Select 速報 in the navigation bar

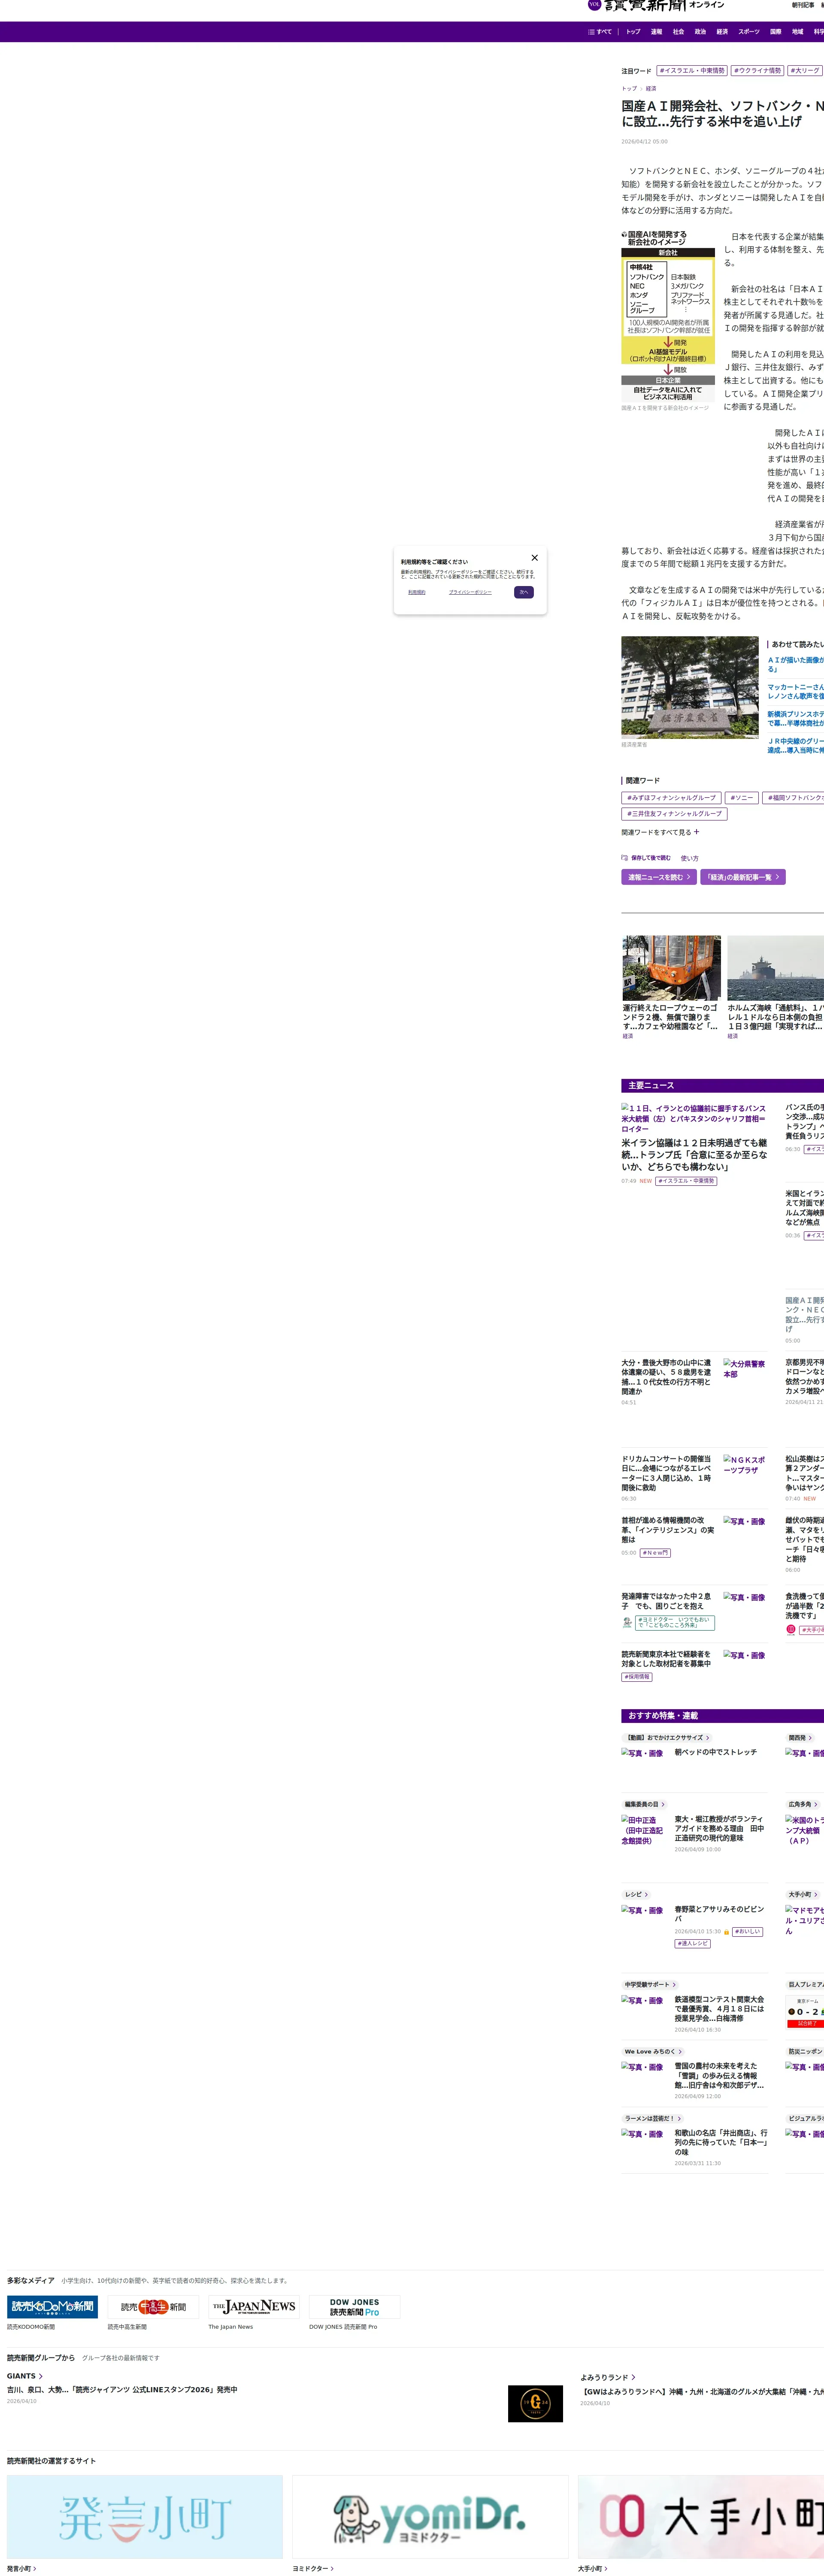coord(656,32)
